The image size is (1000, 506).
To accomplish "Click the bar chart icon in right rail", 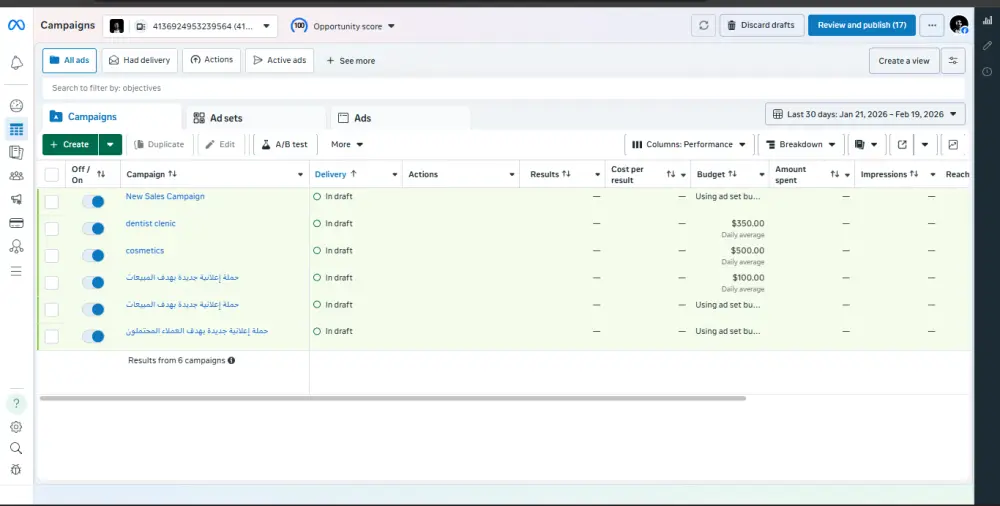I will [987, 20].
